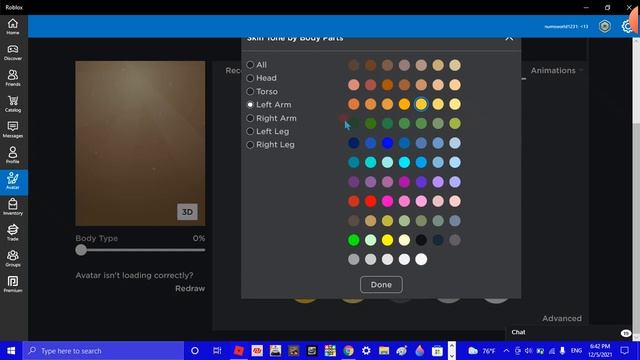Screen dimensions: 640x360
Task: Click the volume speaker tray icon
Action: point(529,351)
